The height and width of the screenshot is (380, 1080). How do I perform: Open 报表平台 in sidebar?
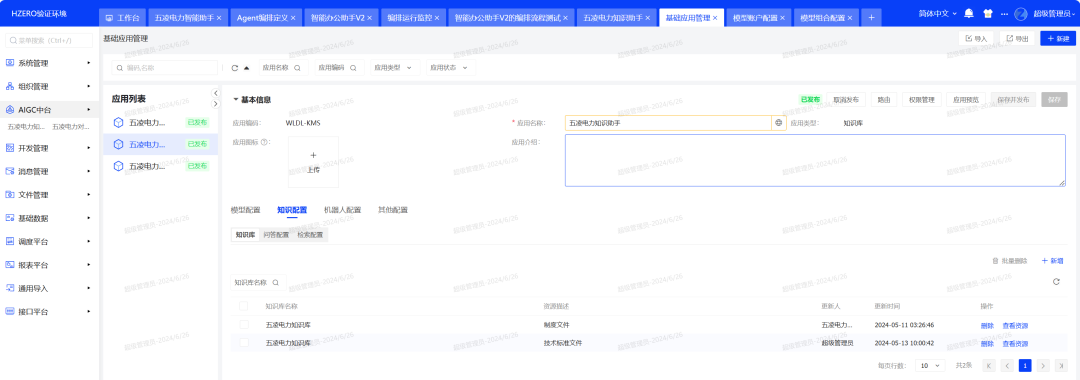coord(50,265)
